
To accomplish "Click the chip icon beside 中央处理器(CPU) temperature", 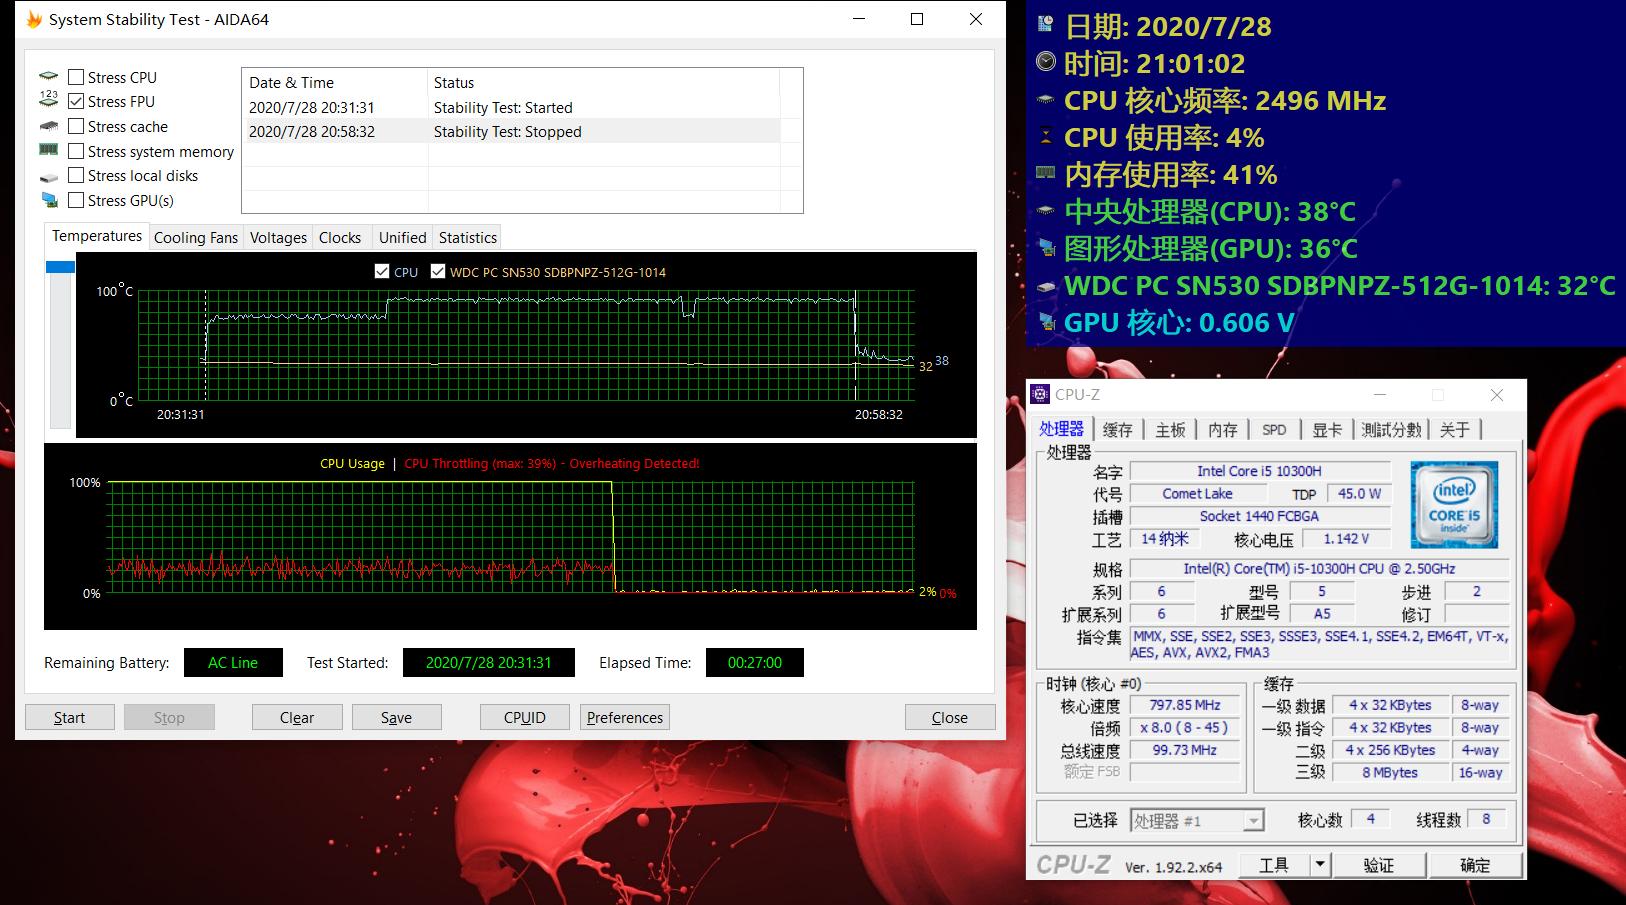I will tap(1046, 210).
